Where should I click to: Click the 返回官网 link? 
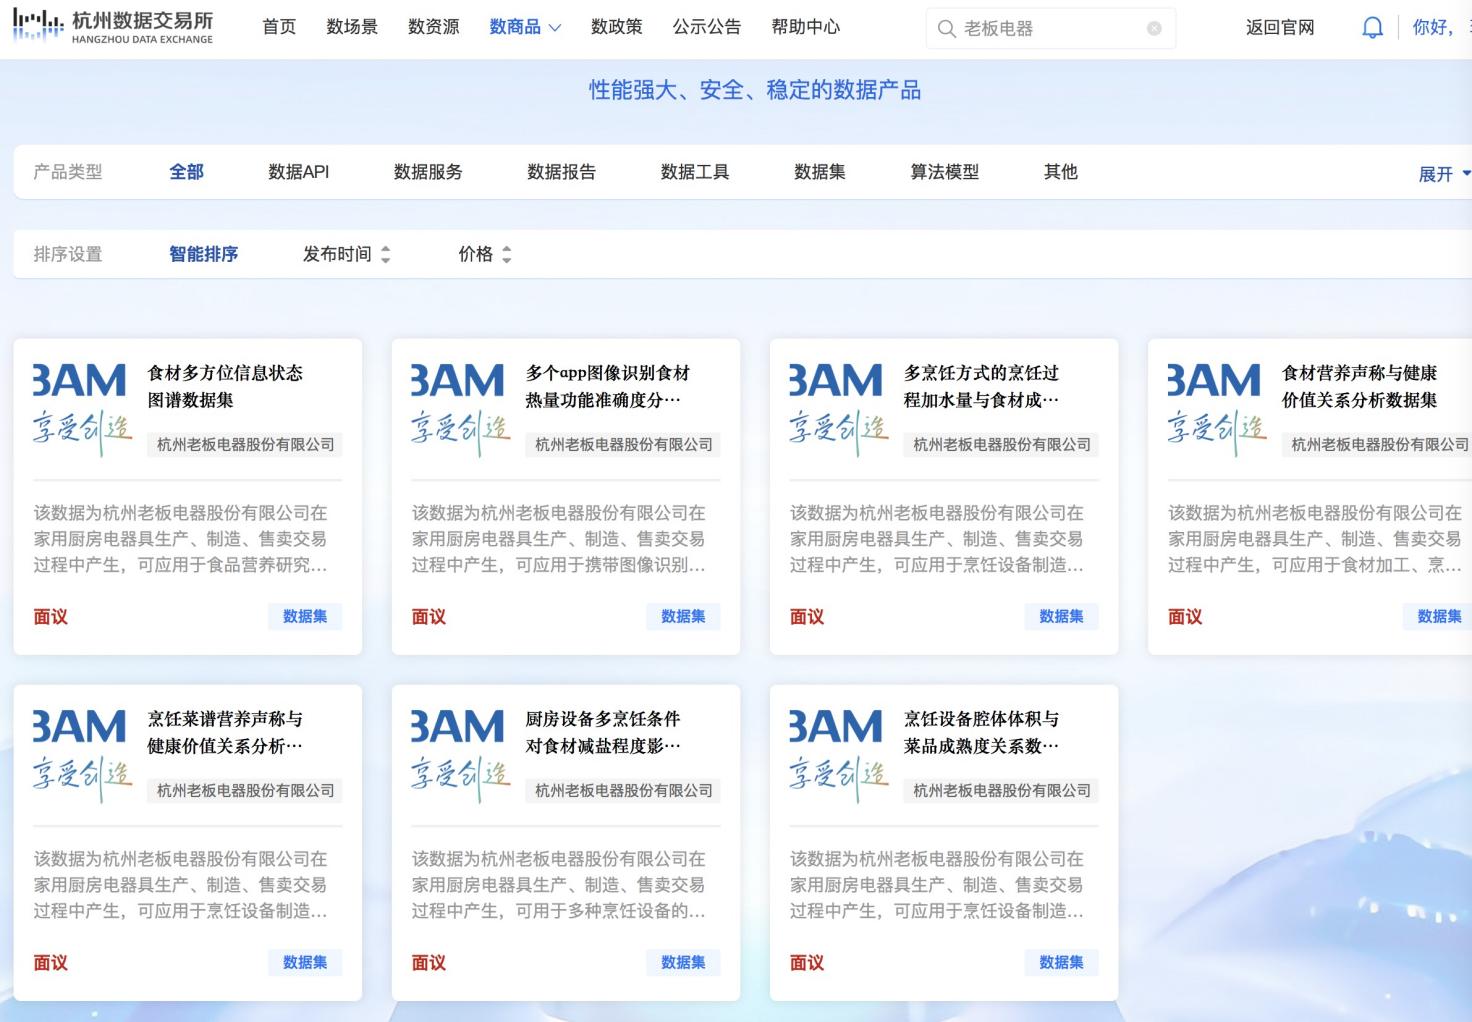(1280, 28)
